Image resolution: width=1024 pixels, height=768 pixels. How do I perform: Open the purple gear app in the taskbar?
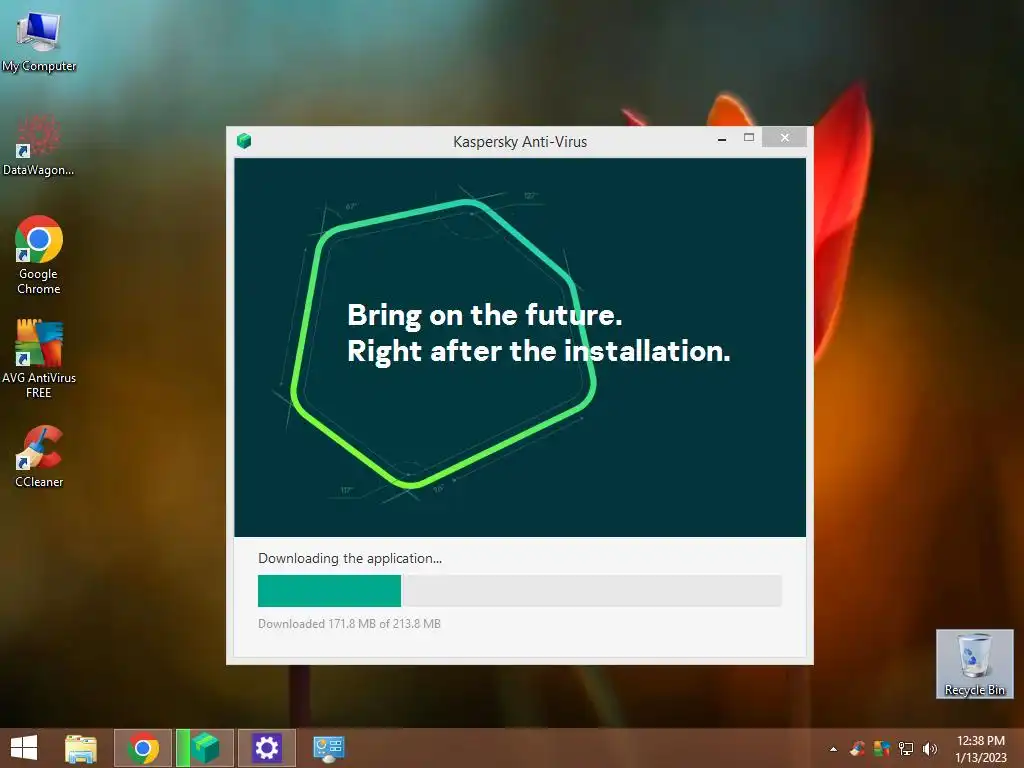(266, 748)
